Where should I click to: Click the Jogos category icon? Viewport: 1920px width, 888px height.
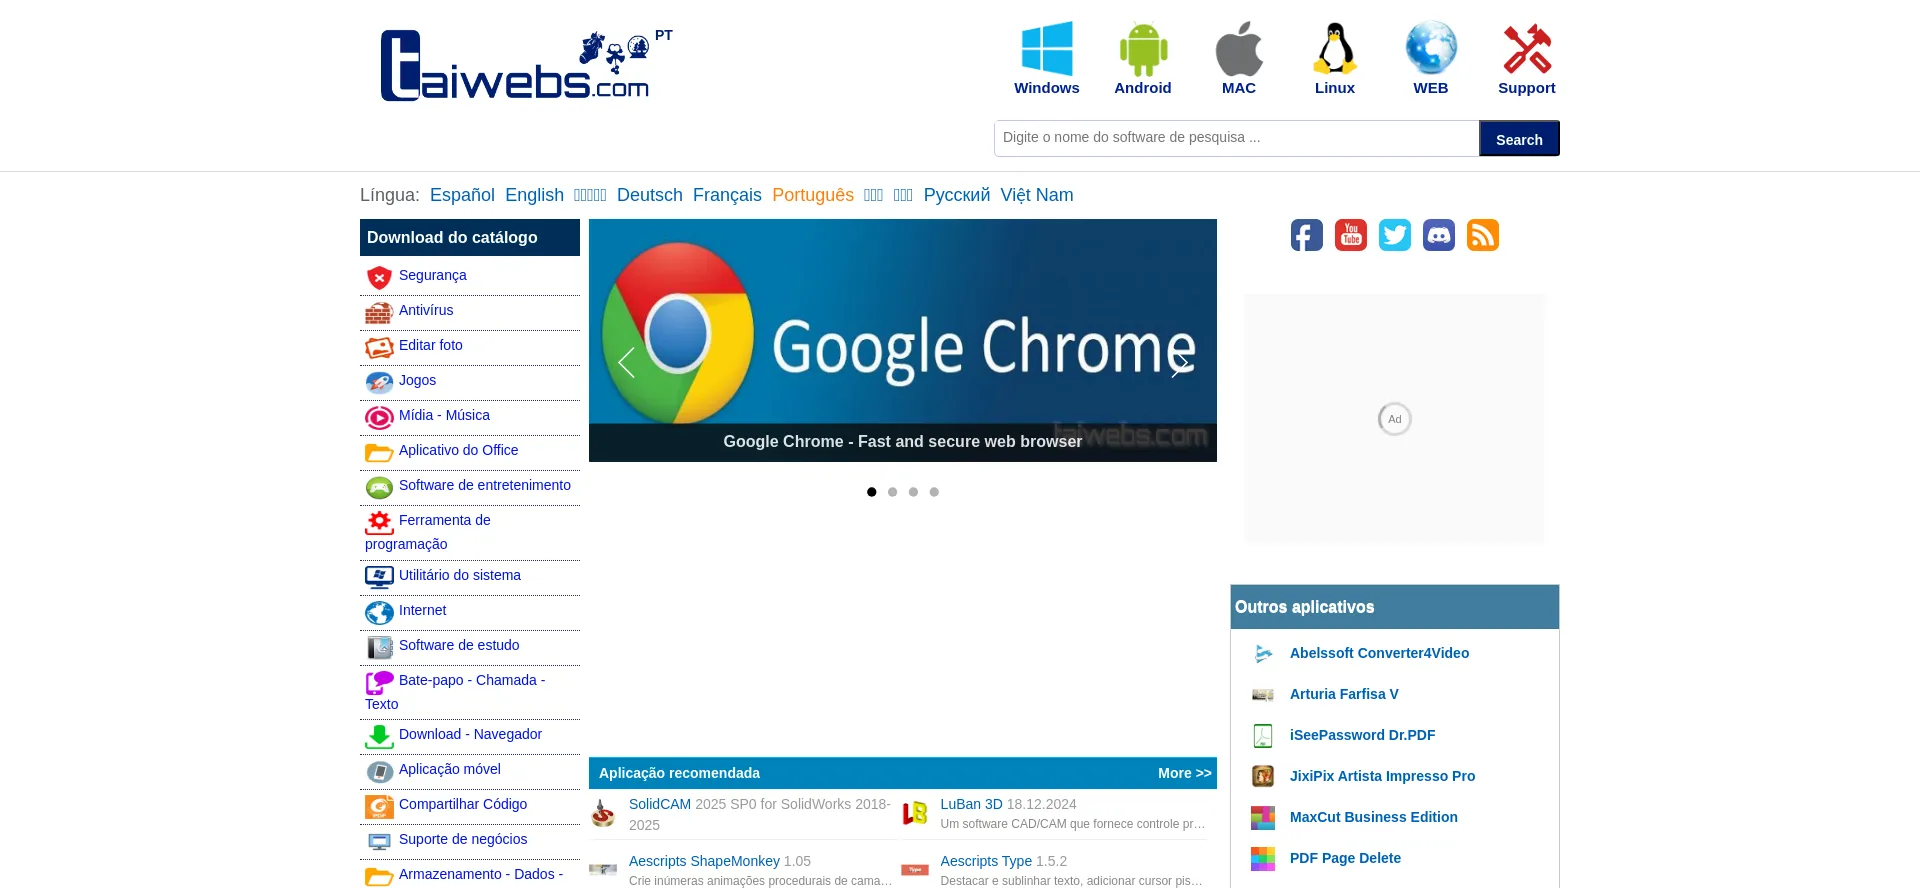[x=379, y=383]
